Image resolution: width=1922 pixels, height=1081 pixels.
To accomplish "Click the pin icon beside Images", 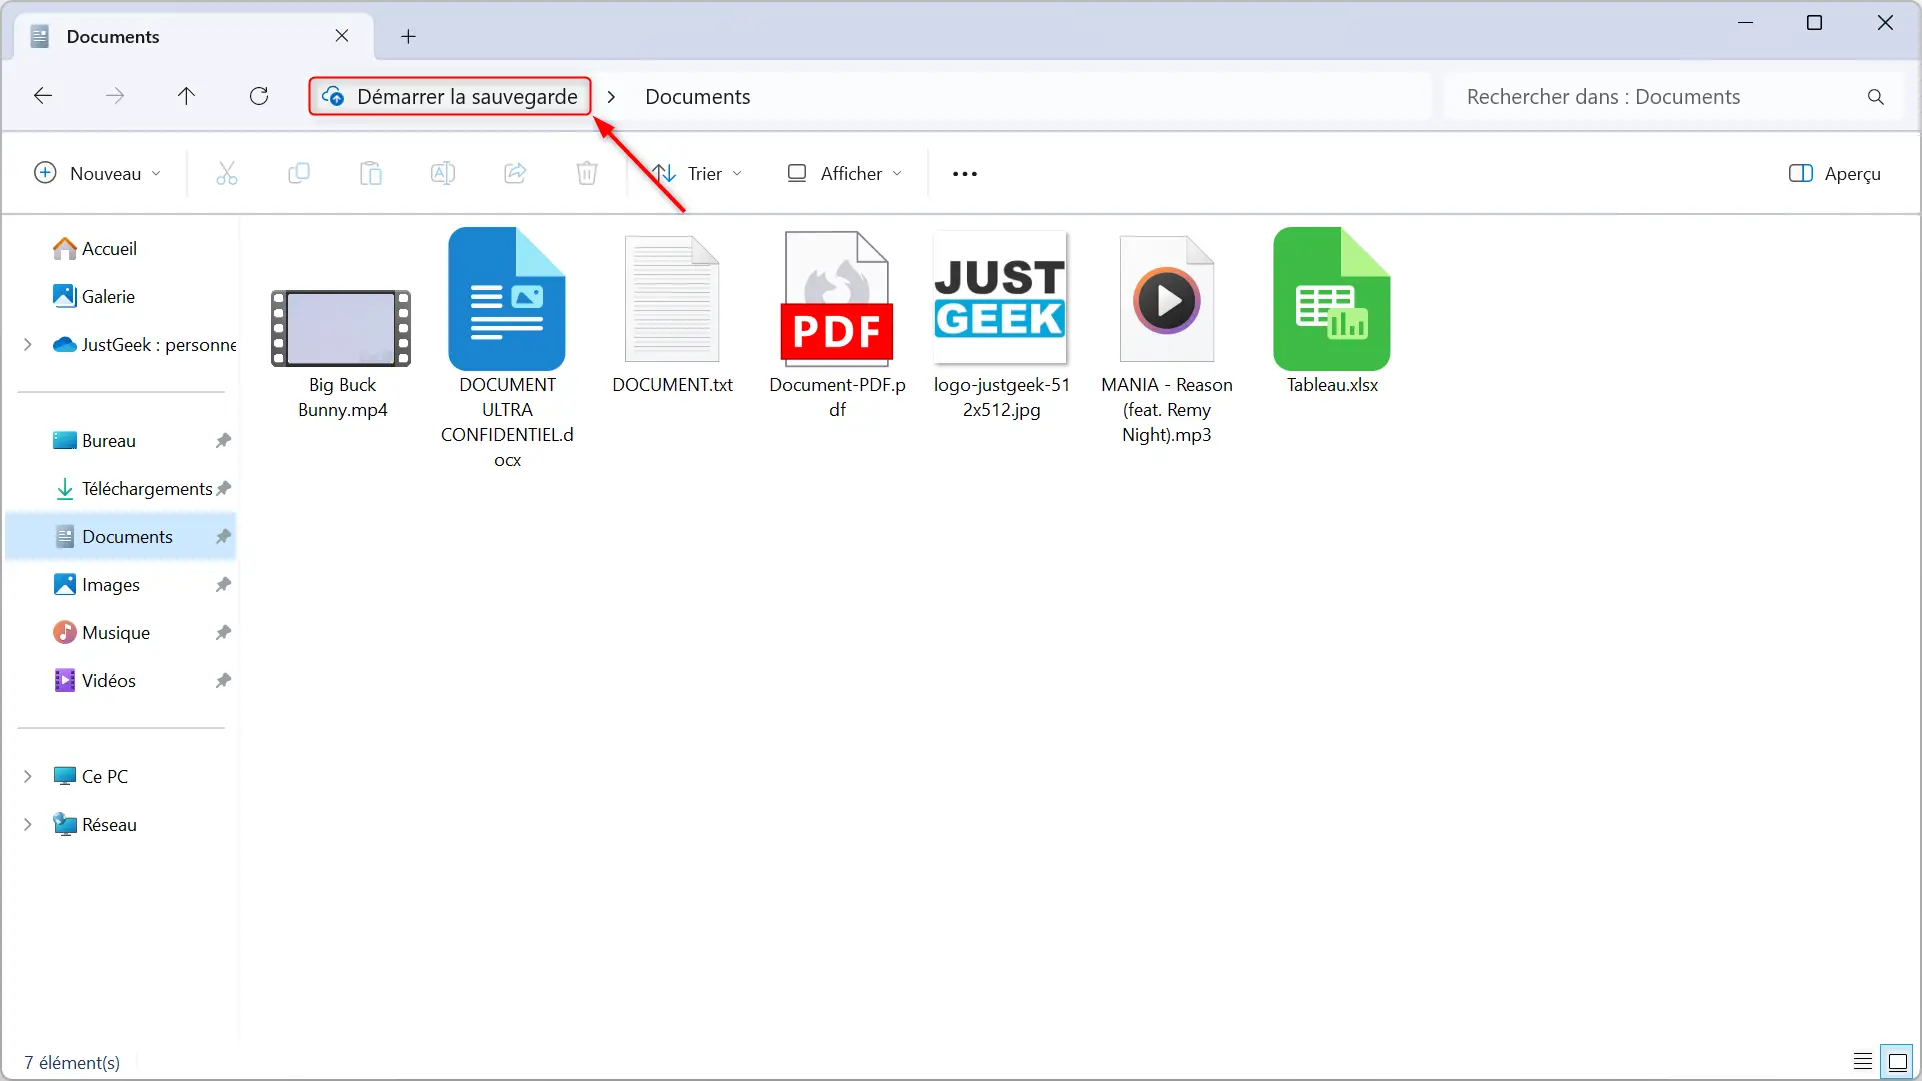I will point(223,585).
